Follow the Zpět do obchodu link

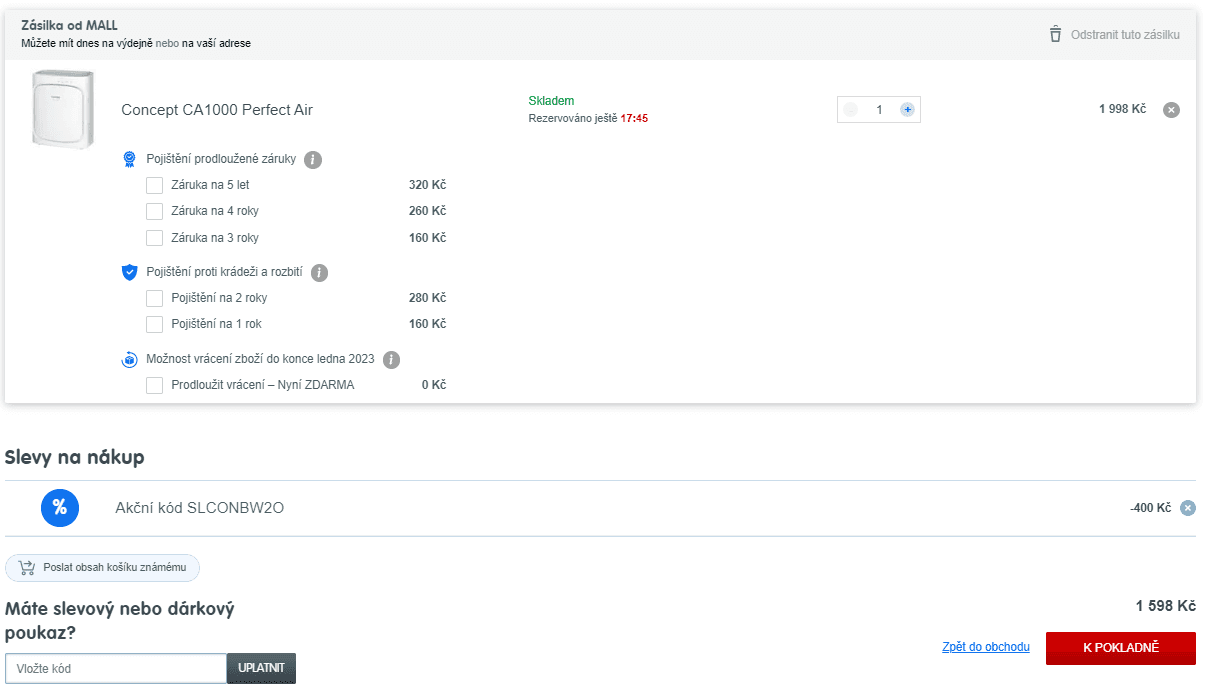click(x=986, y=647)
